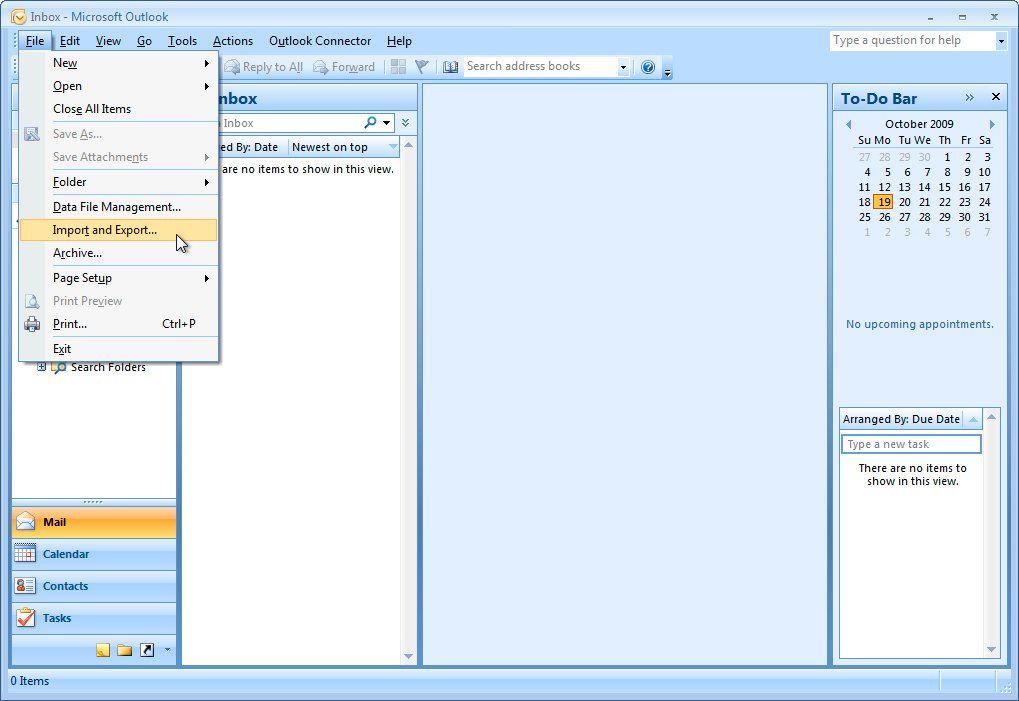Image resolution: width=1019 pixels, height=701 pixels.
Task: Expand the Open submenu in the File menu
Action: [x=118, y=86]
